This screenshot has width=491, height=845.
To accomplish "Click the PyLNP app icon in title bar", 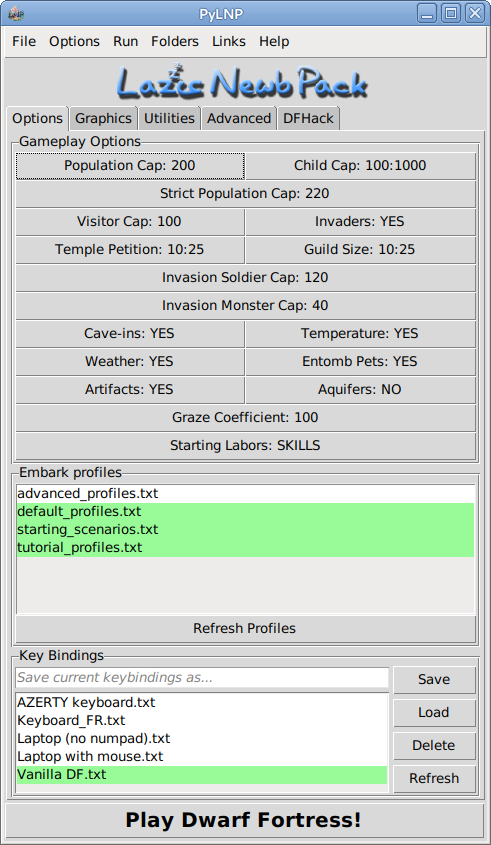I will click(16, 14).
